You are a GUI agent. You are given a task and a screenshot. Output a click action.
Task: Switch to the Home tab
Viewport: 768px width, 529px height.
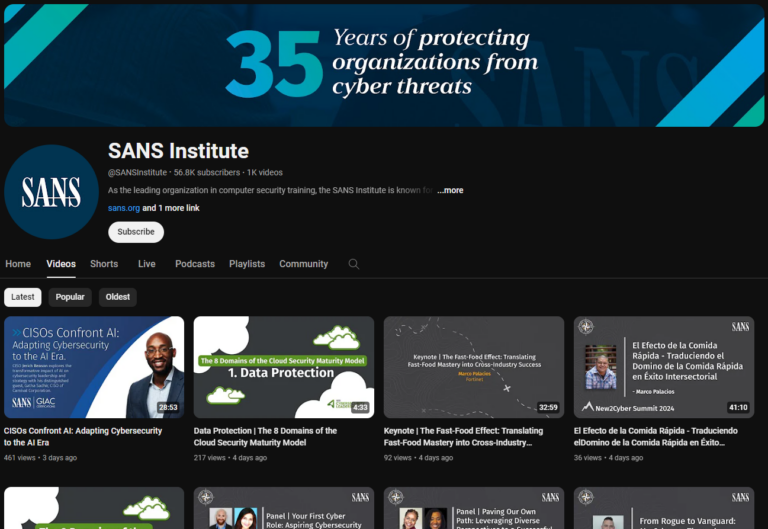pos(18,264)
